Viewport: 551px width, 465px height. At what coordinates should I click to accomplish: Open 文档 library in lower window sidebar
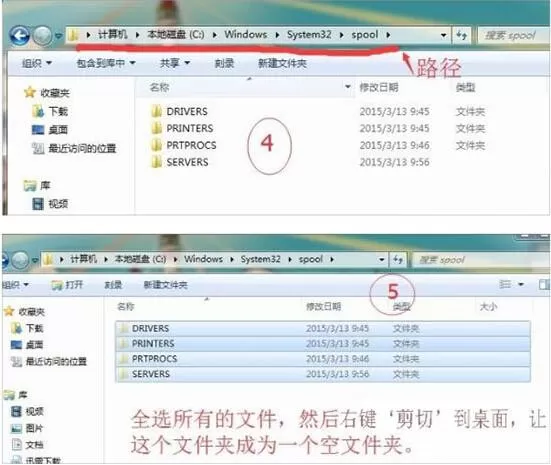pos(34,445)
